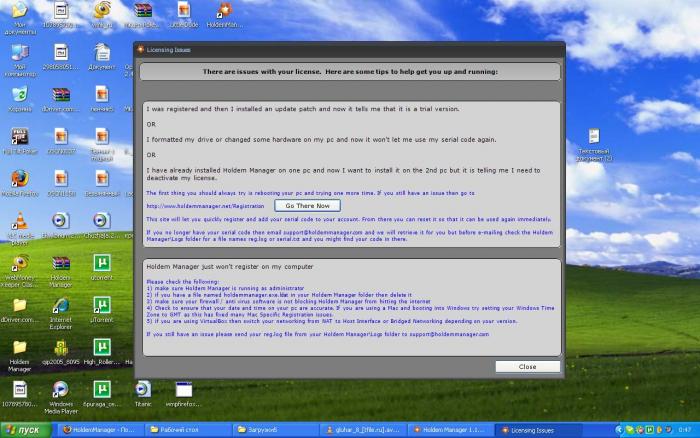The height and width of the screenshot is (438, 700).
Task: Select the Windows Media Player shortcut
Action: (x=61, y=397)
